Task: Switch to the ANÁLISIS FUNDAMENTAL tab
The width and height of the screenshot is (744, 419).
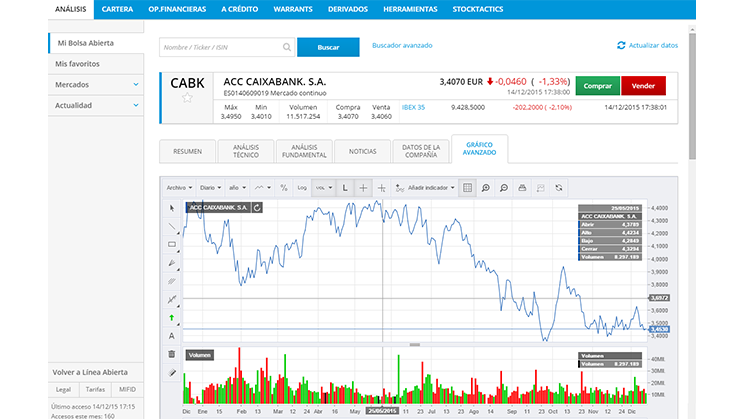Action: coord(304,151)
